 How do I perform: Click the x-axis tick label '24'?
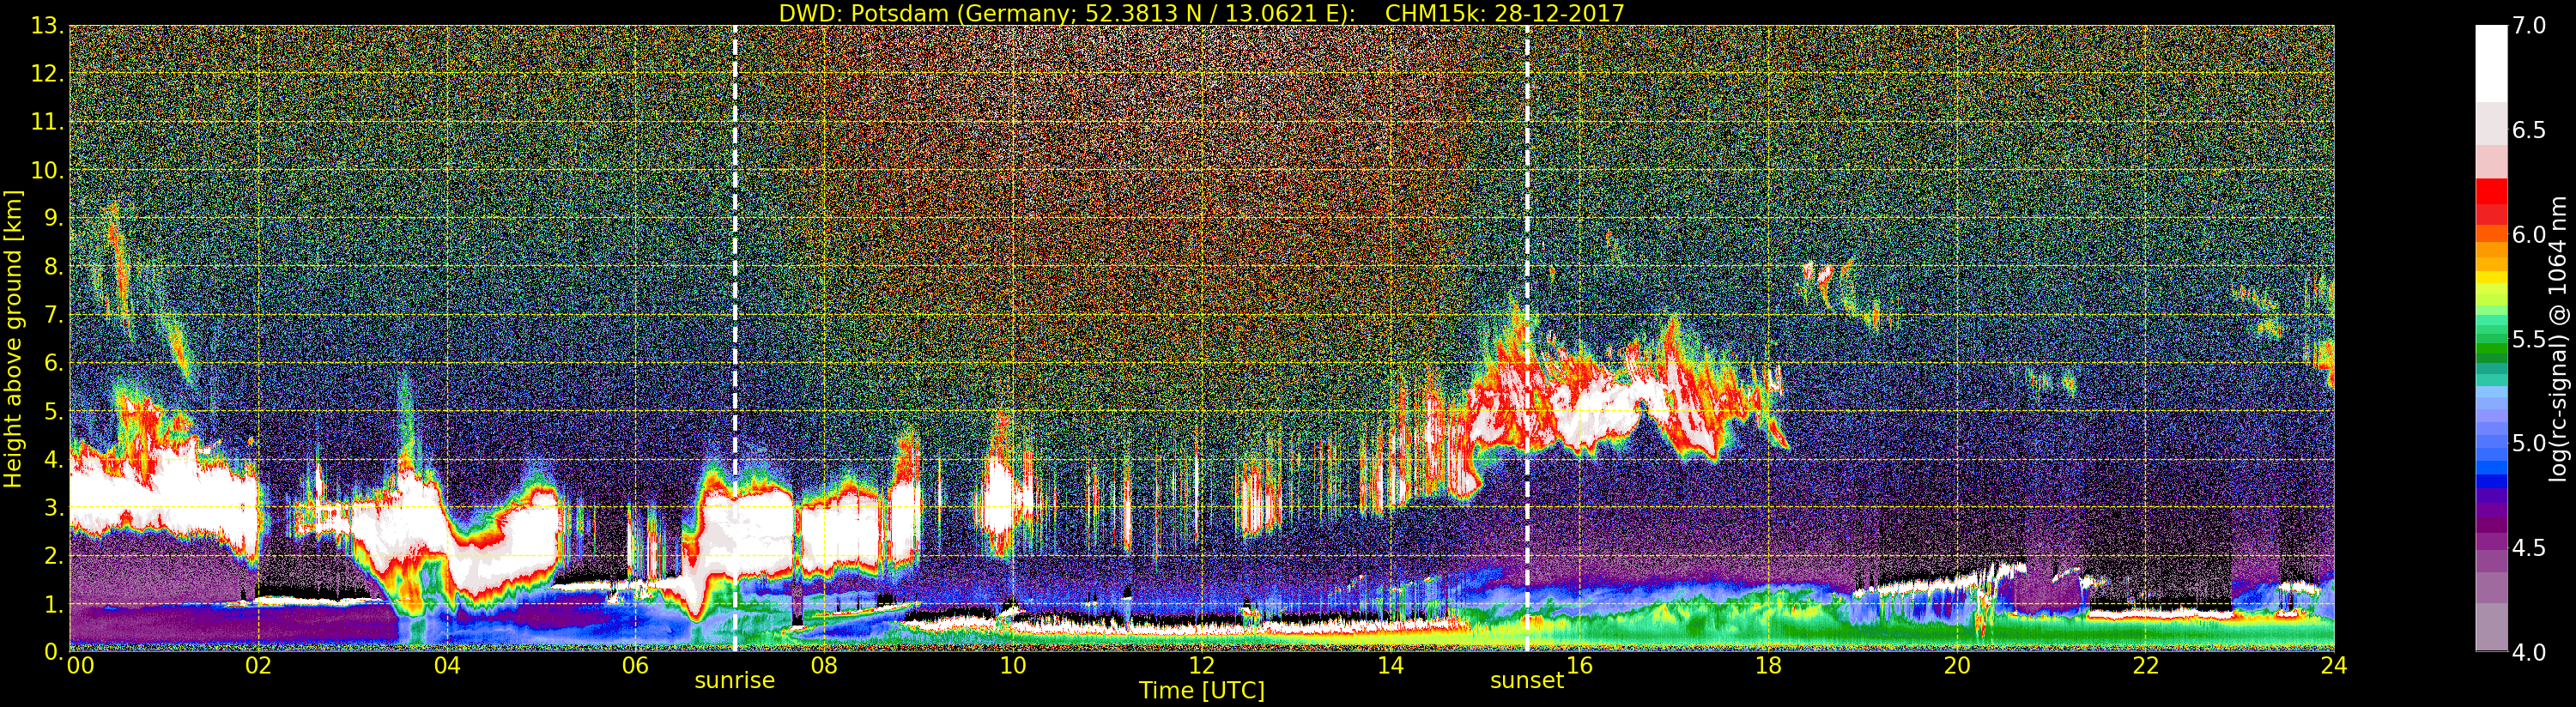tap(2334, 665)
